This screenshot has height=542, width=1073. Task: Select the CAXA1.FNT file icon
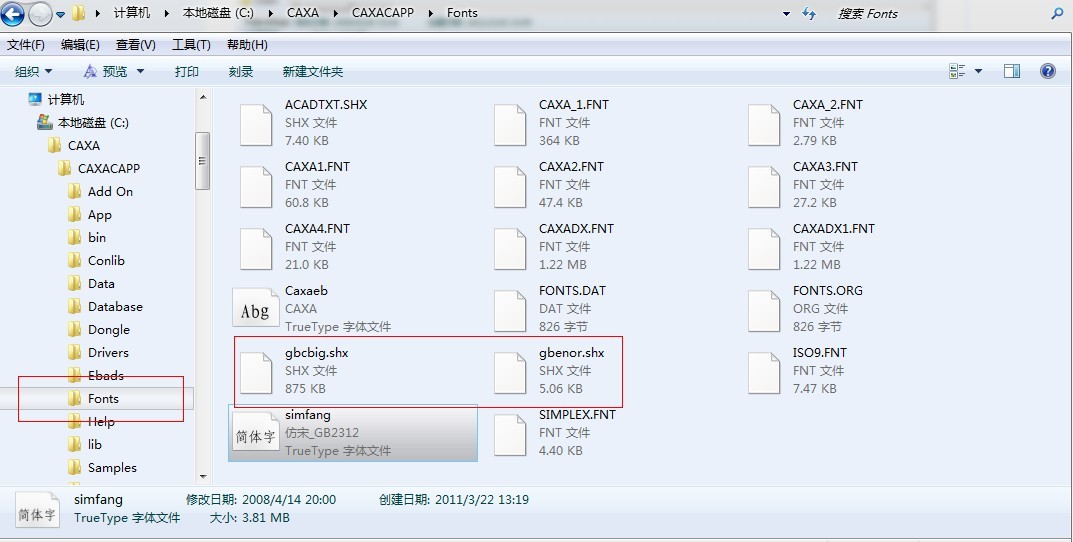(x=257, y=187)
